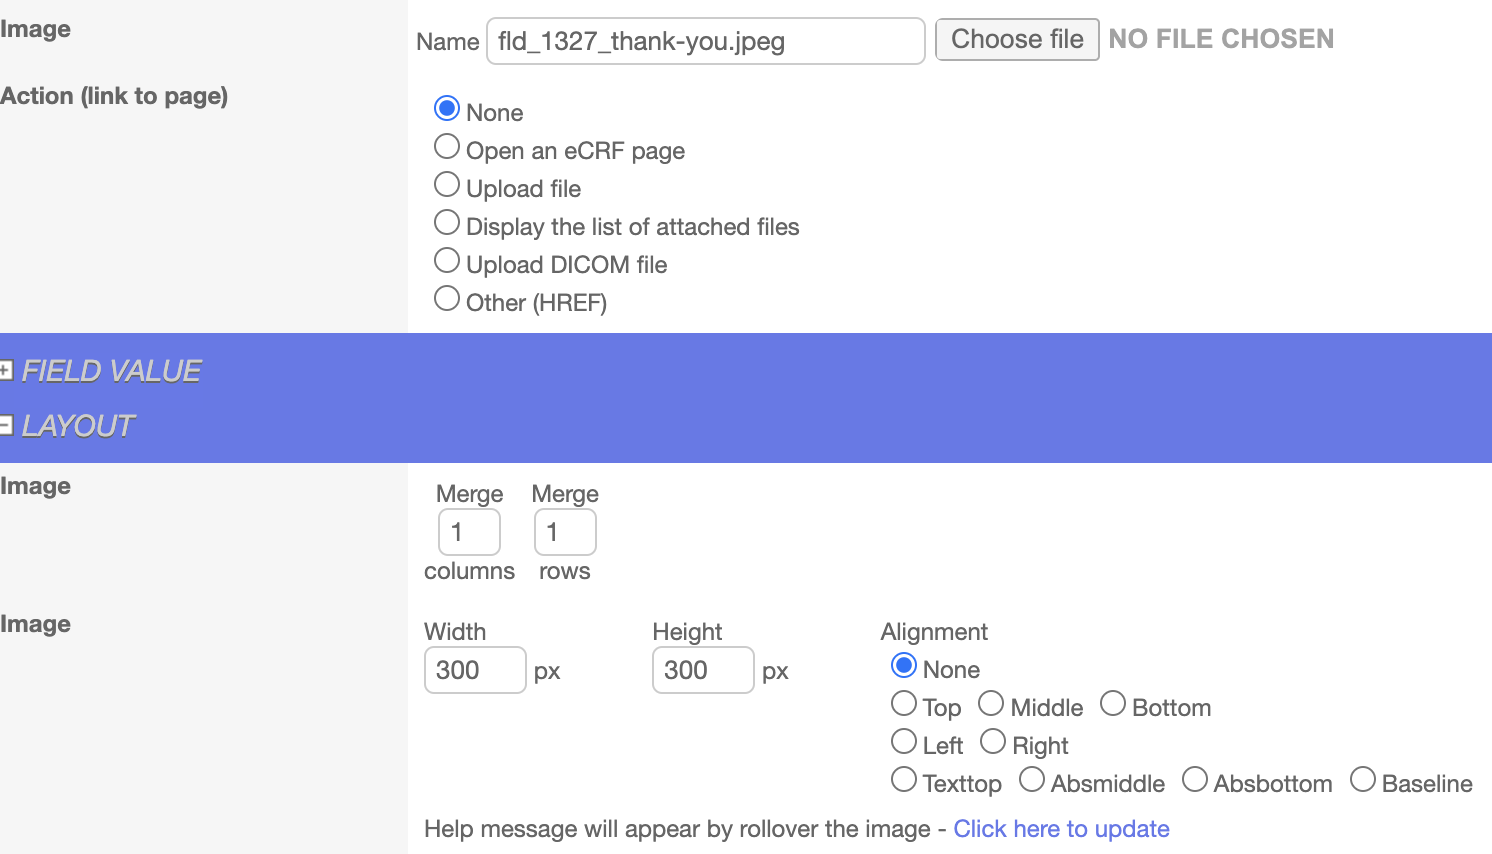Select Absbottom alignment option
1492x854 pixels.
(1195, 780)
